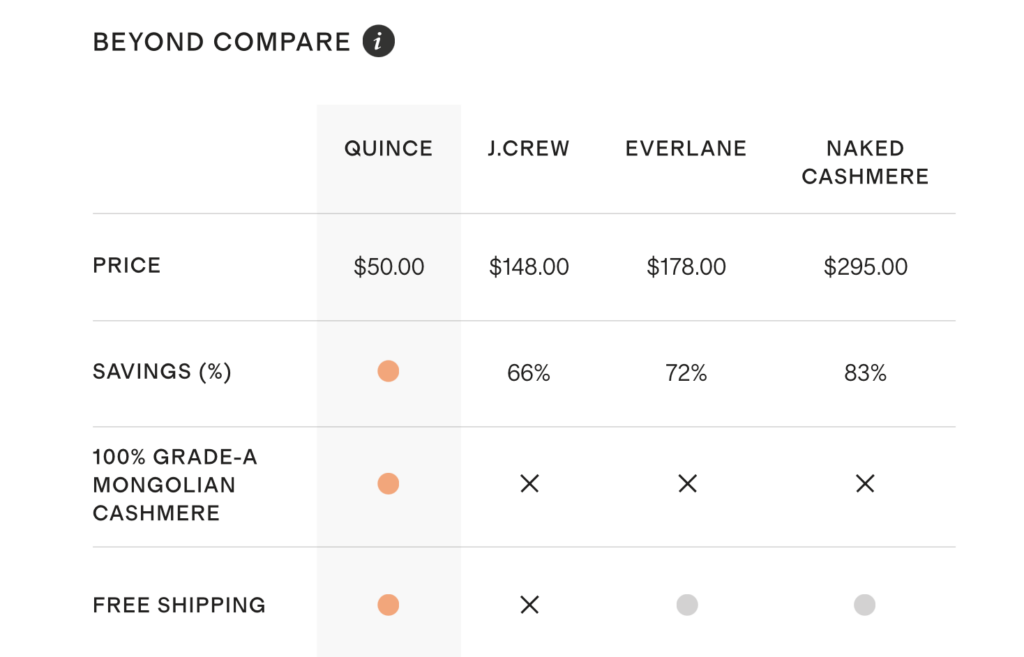Viewport: 1024px width, 657px height.
Task: Click the info icon beside Beyond Compare
Action: coord(379,42)
